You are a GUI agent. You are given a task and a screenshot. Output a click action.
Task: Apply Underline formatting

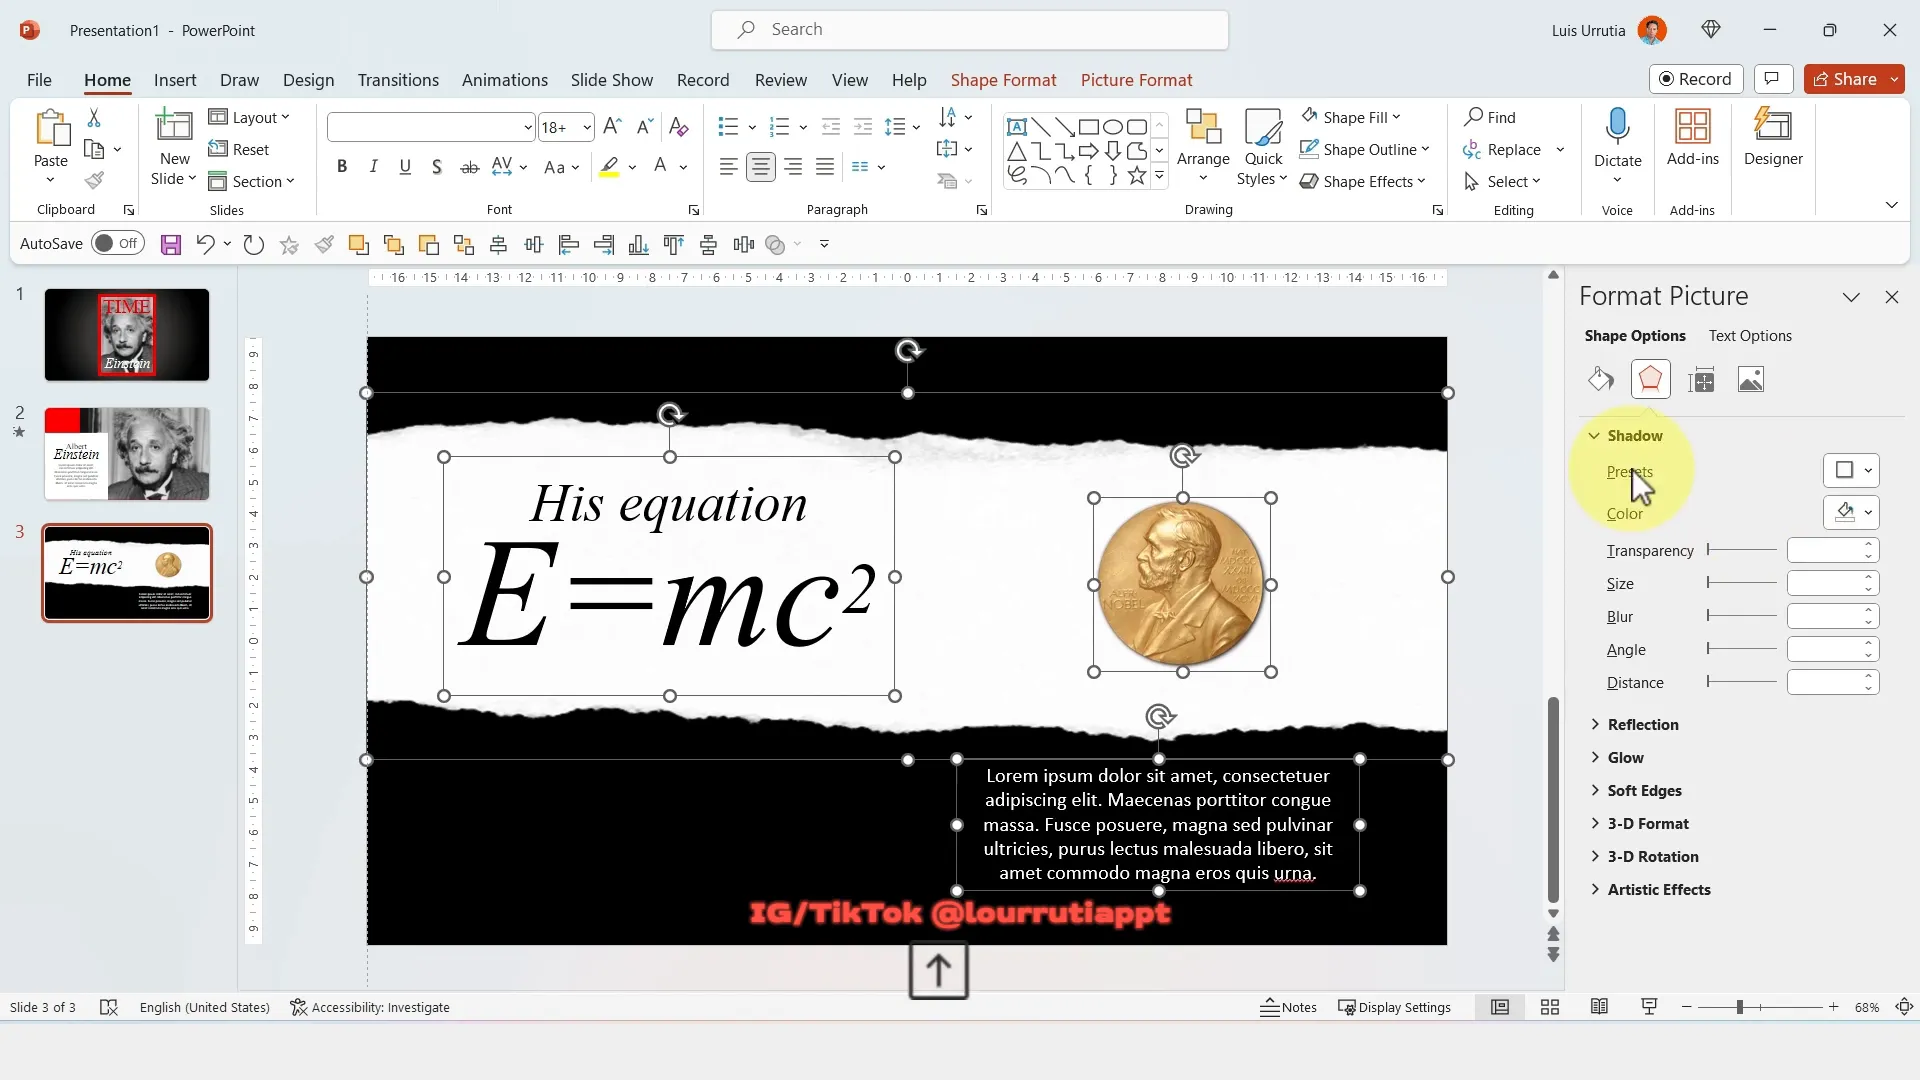pyautogui.click(x=405, y=167)
